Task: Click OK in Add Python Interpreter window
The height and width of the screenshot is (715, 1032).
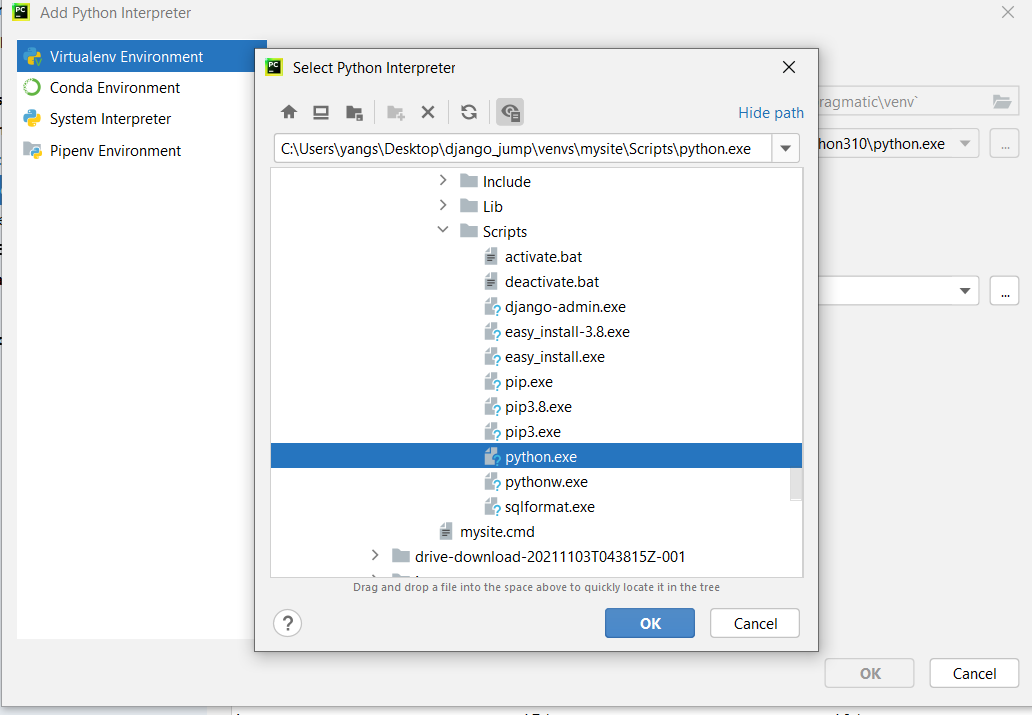Action: 869,673
